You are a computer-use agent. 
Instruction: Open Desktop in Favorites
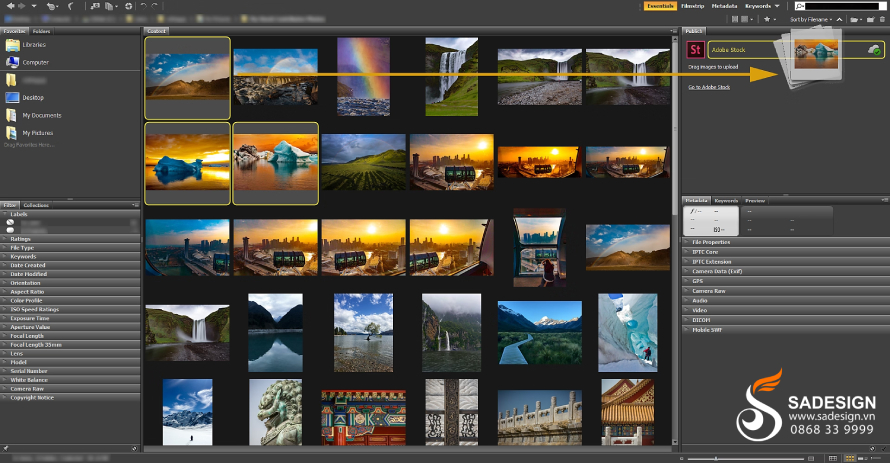tap(24, 98)
